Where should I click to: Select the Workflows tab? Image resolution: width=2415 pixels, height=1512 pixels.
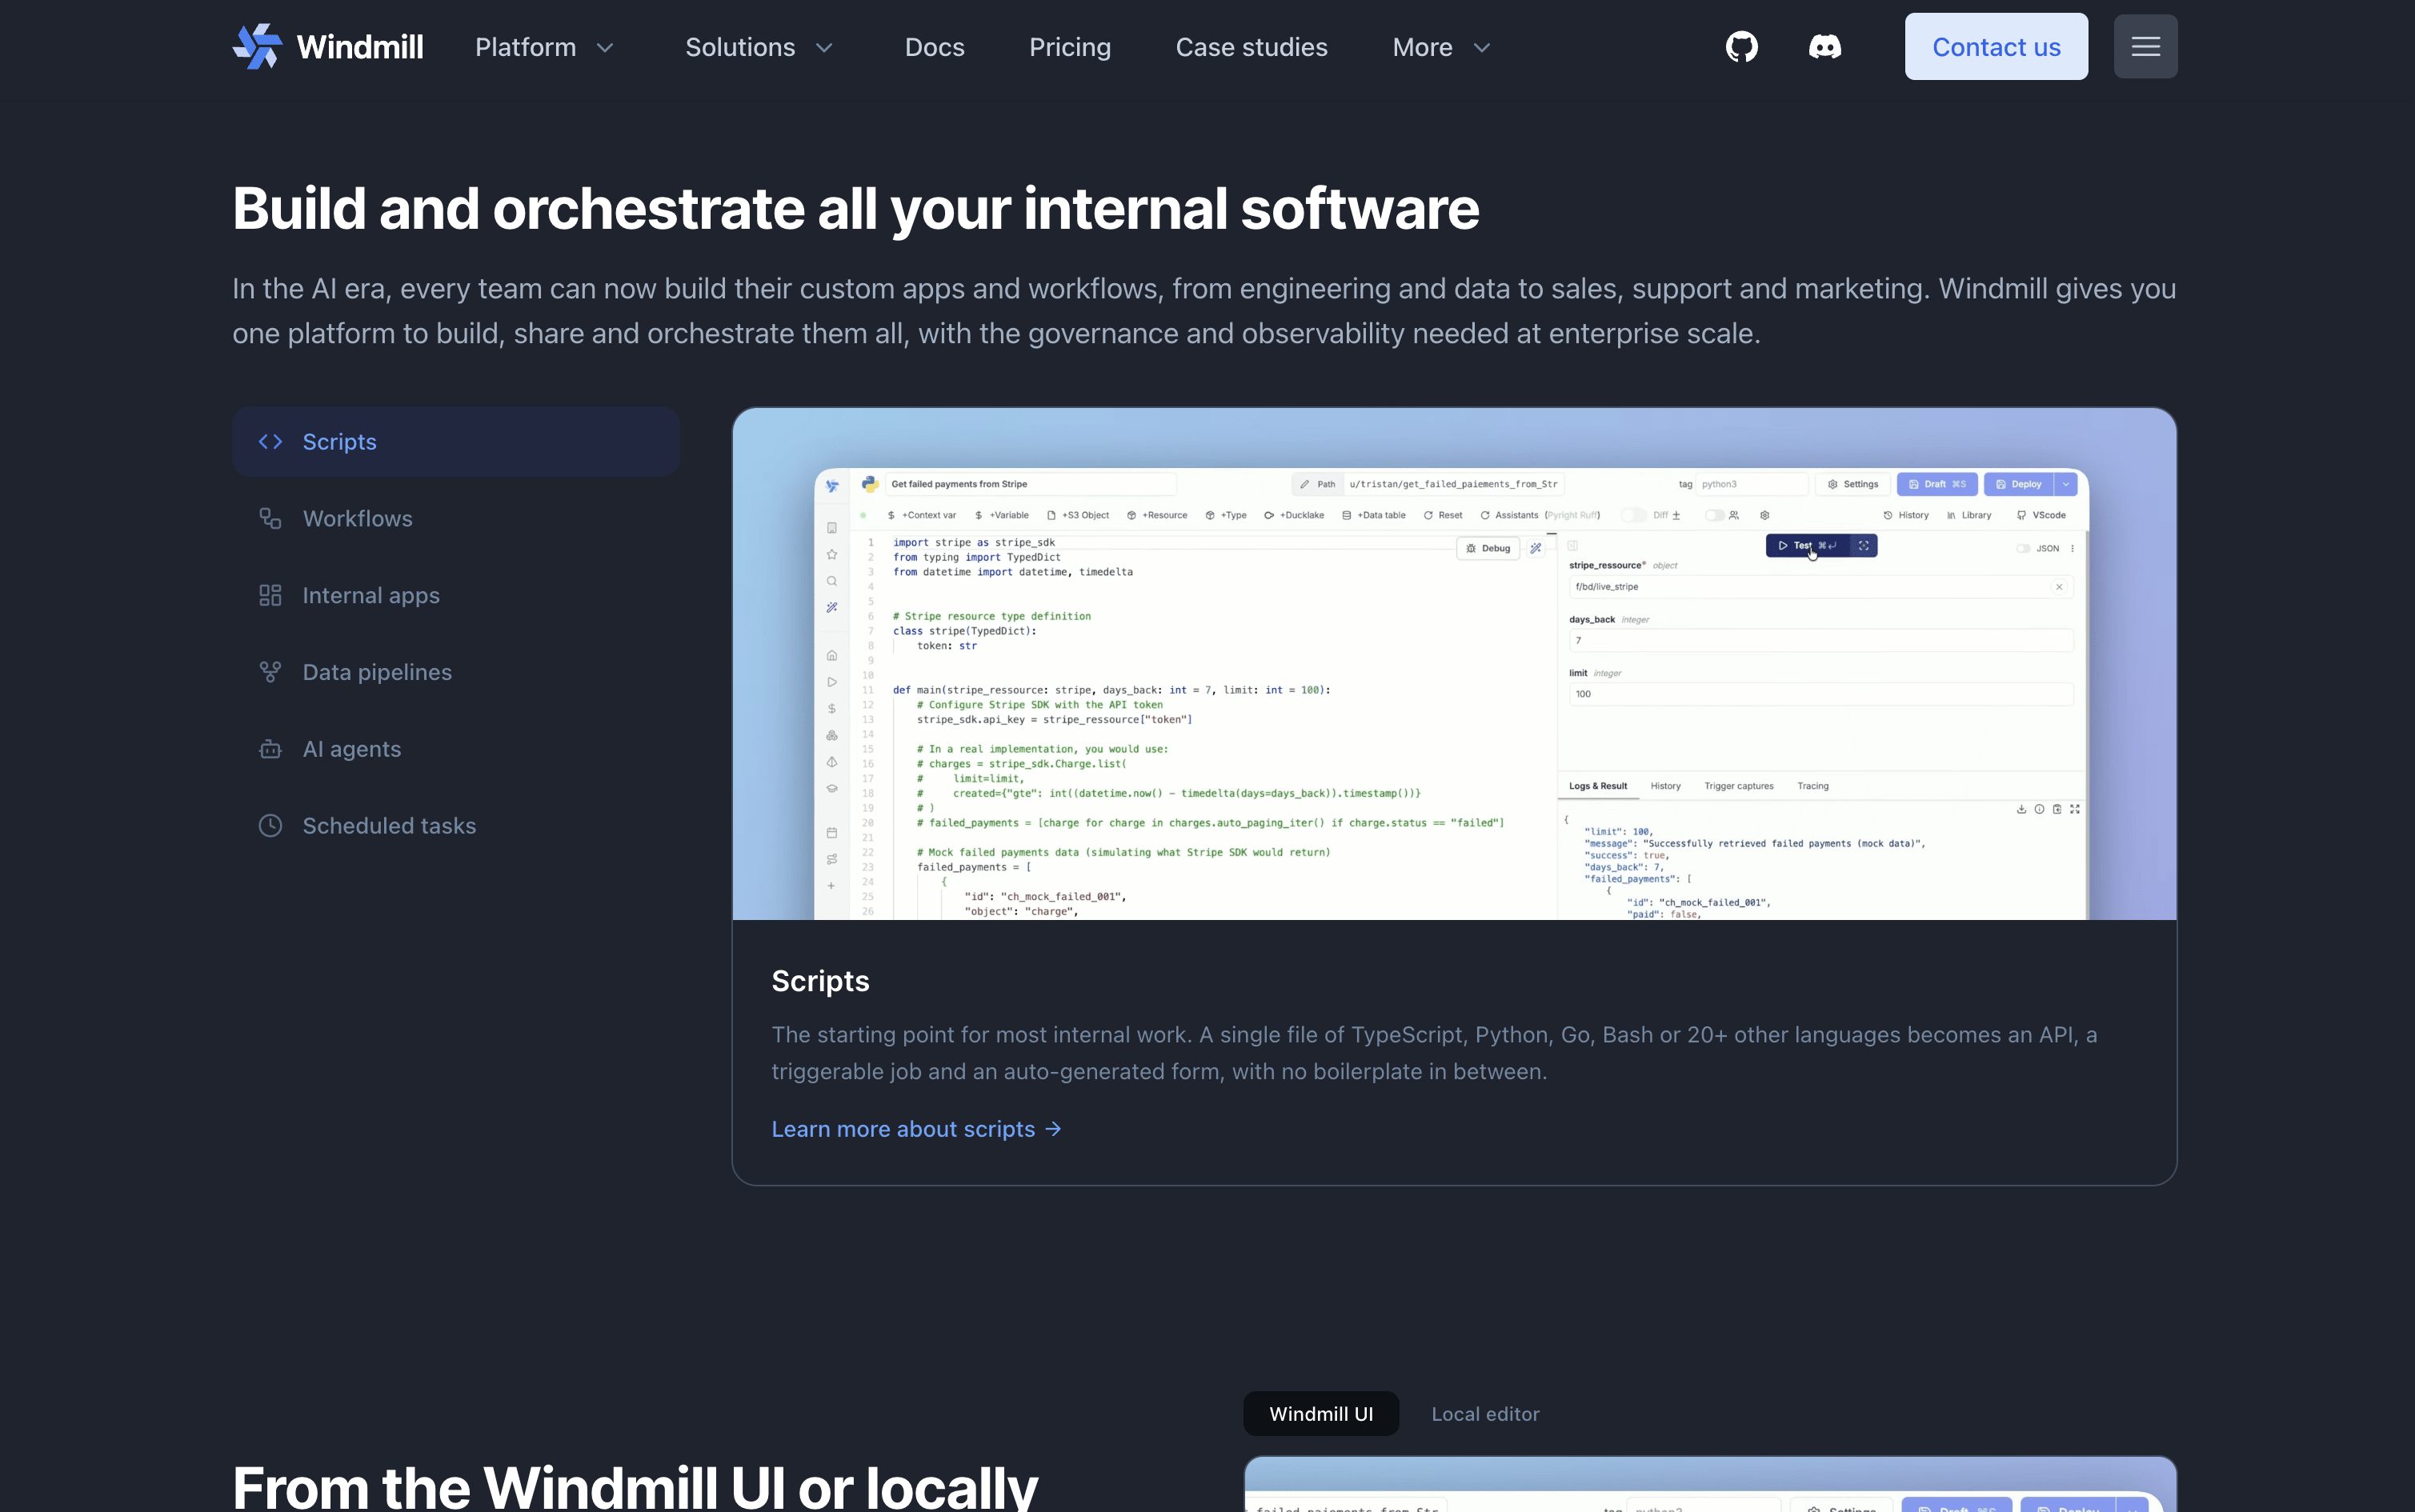click(x=456, y=519)
